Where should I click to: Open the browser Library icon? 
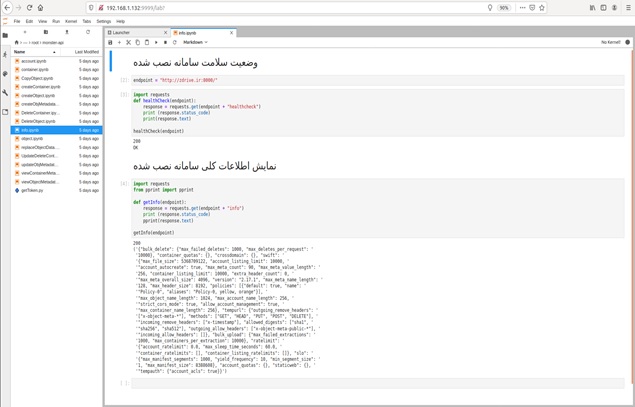click(x=592, y=8)
